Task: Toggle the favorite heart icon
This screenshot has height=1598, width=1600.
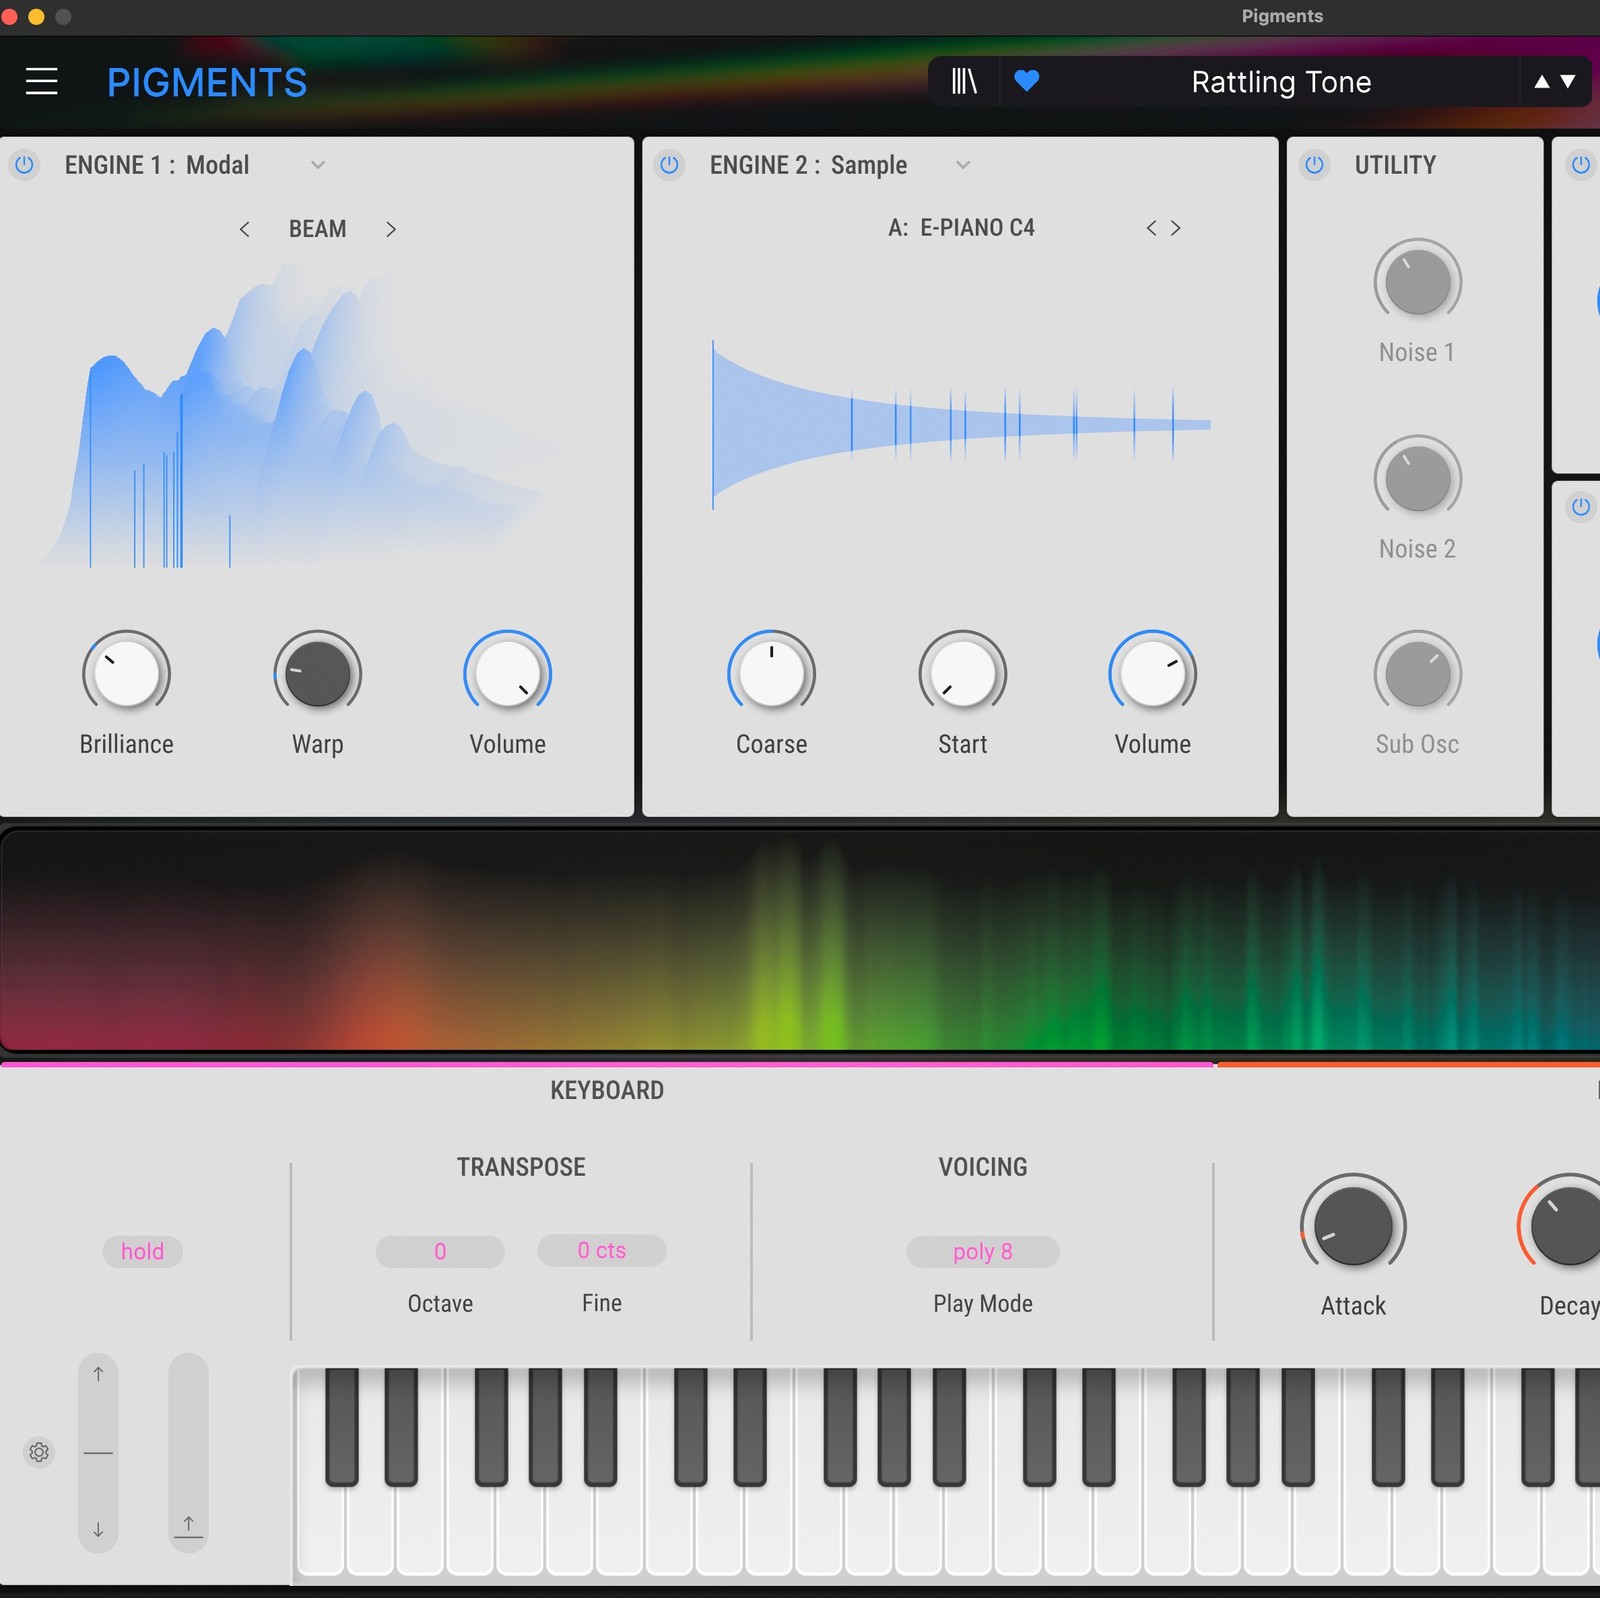Action: pos(1027,80)
